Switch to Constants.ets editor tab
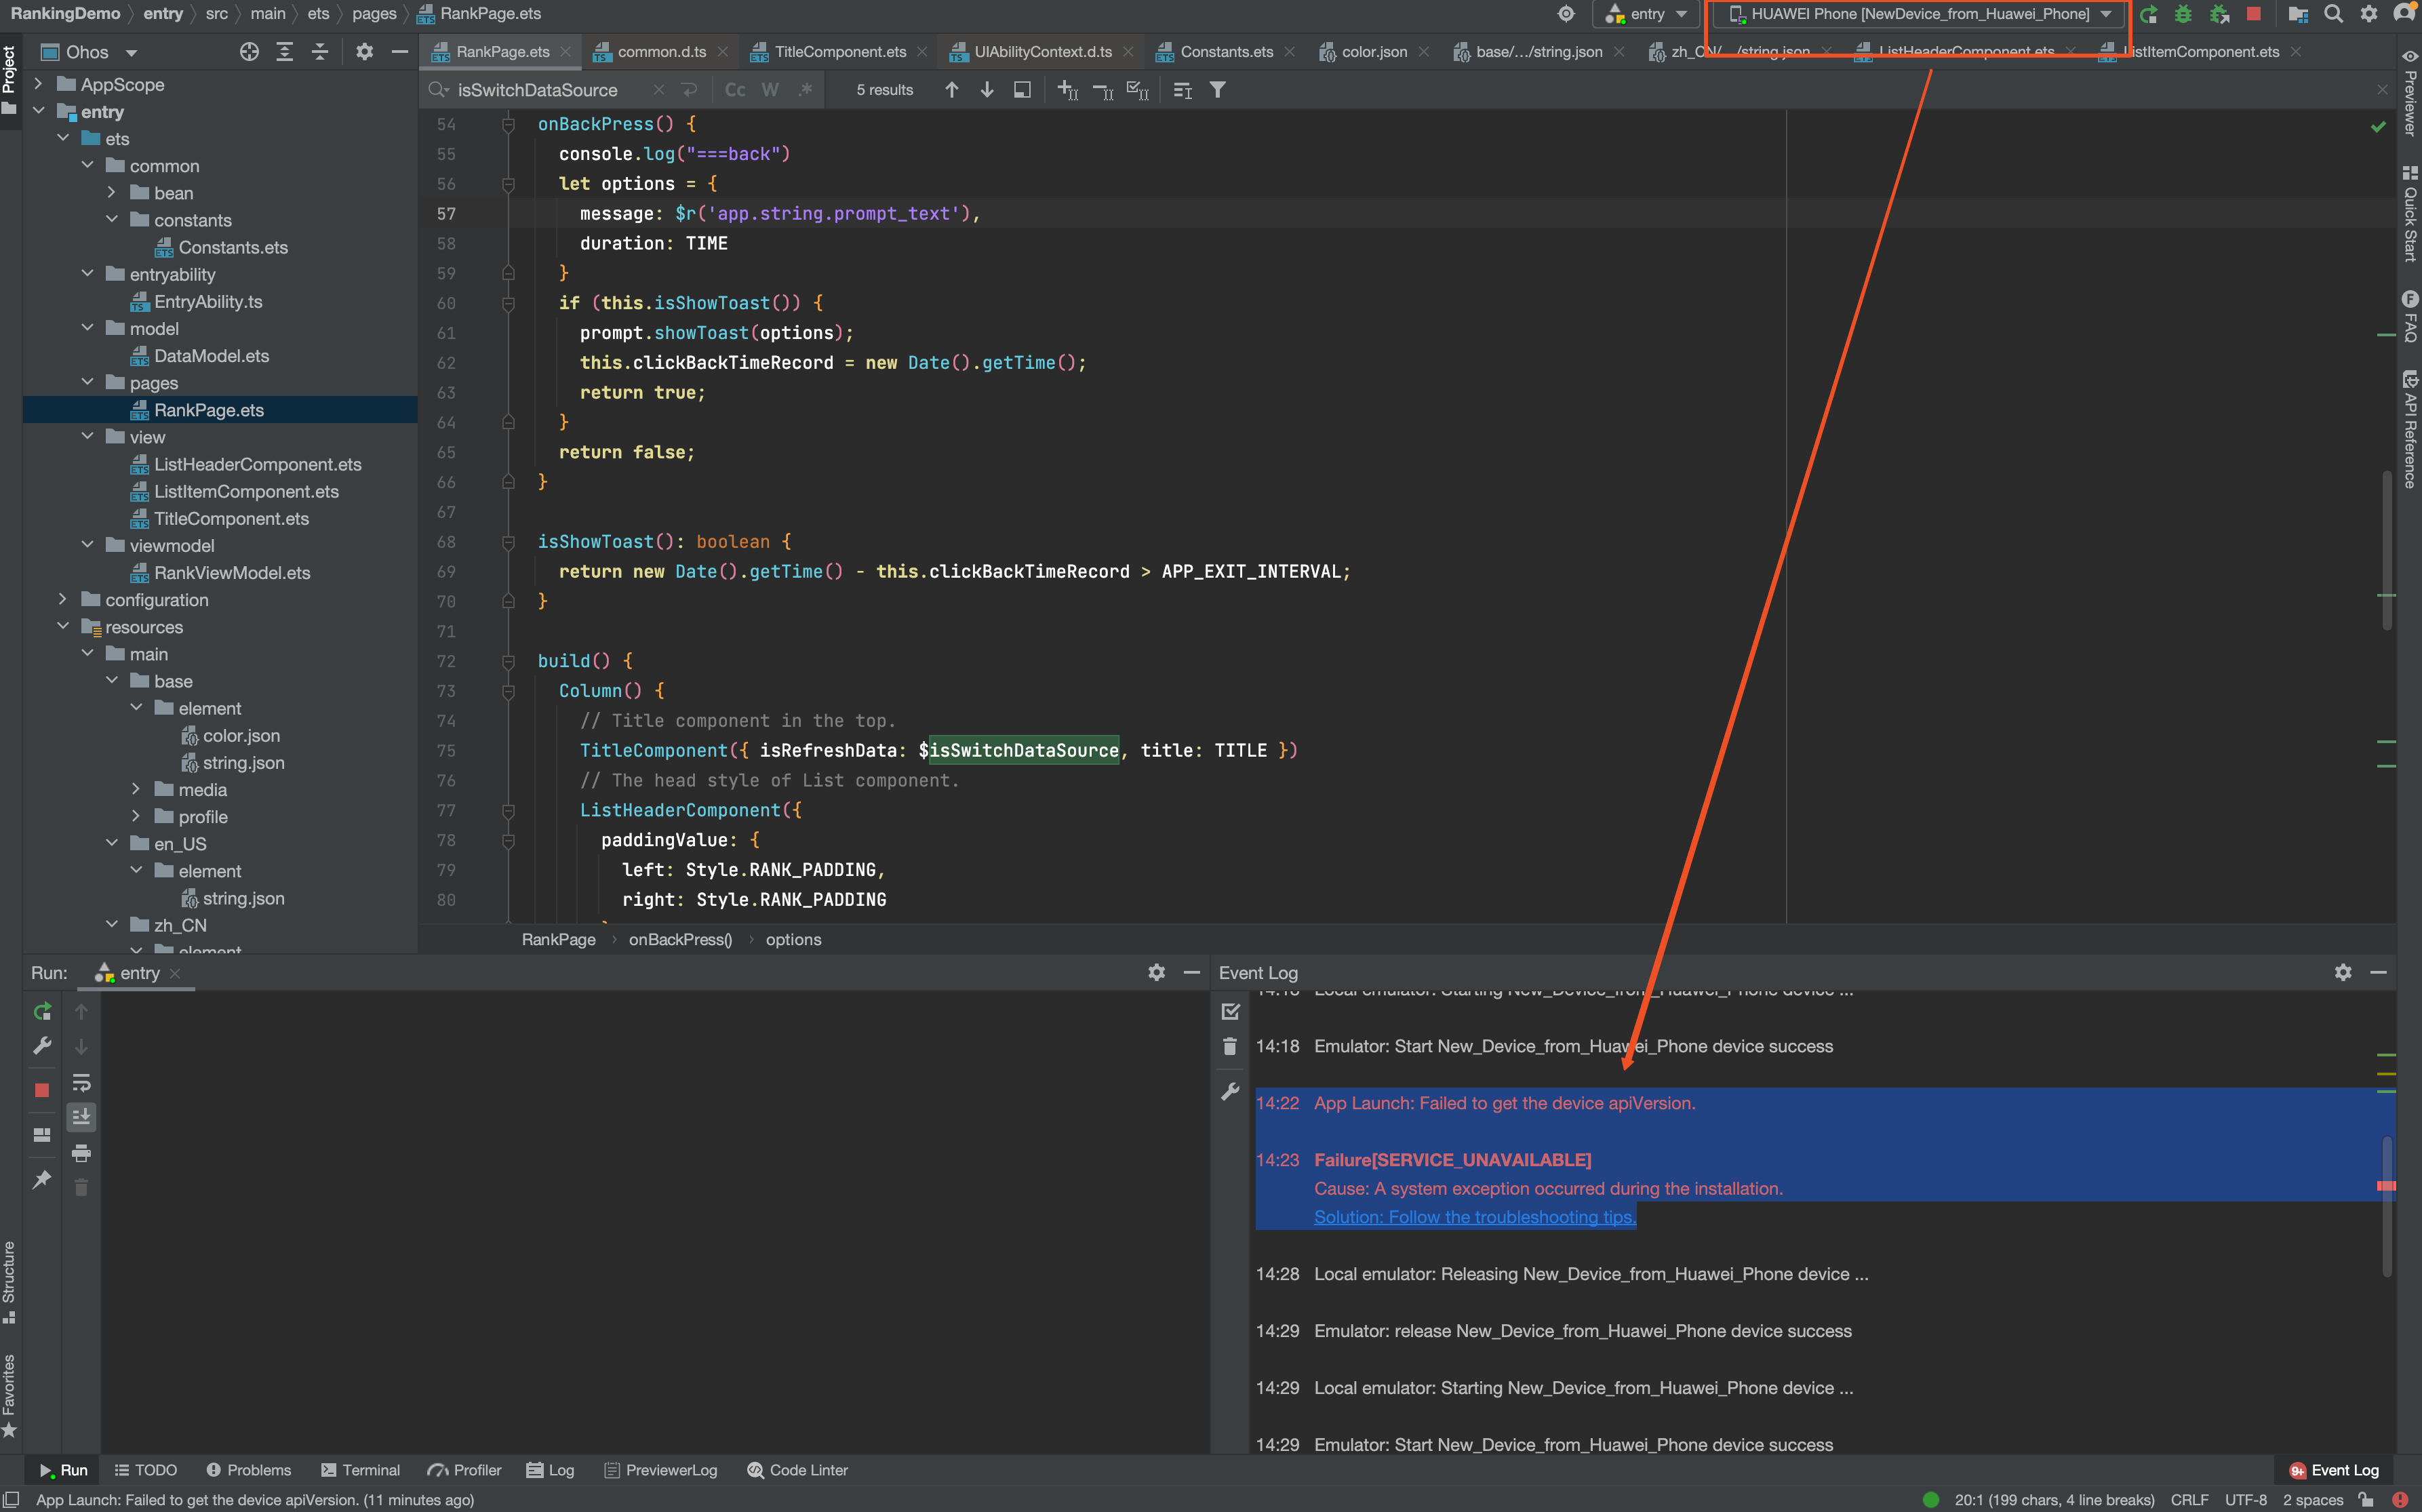Viewport: 2422px width, 1512px height. (1226, 52)
